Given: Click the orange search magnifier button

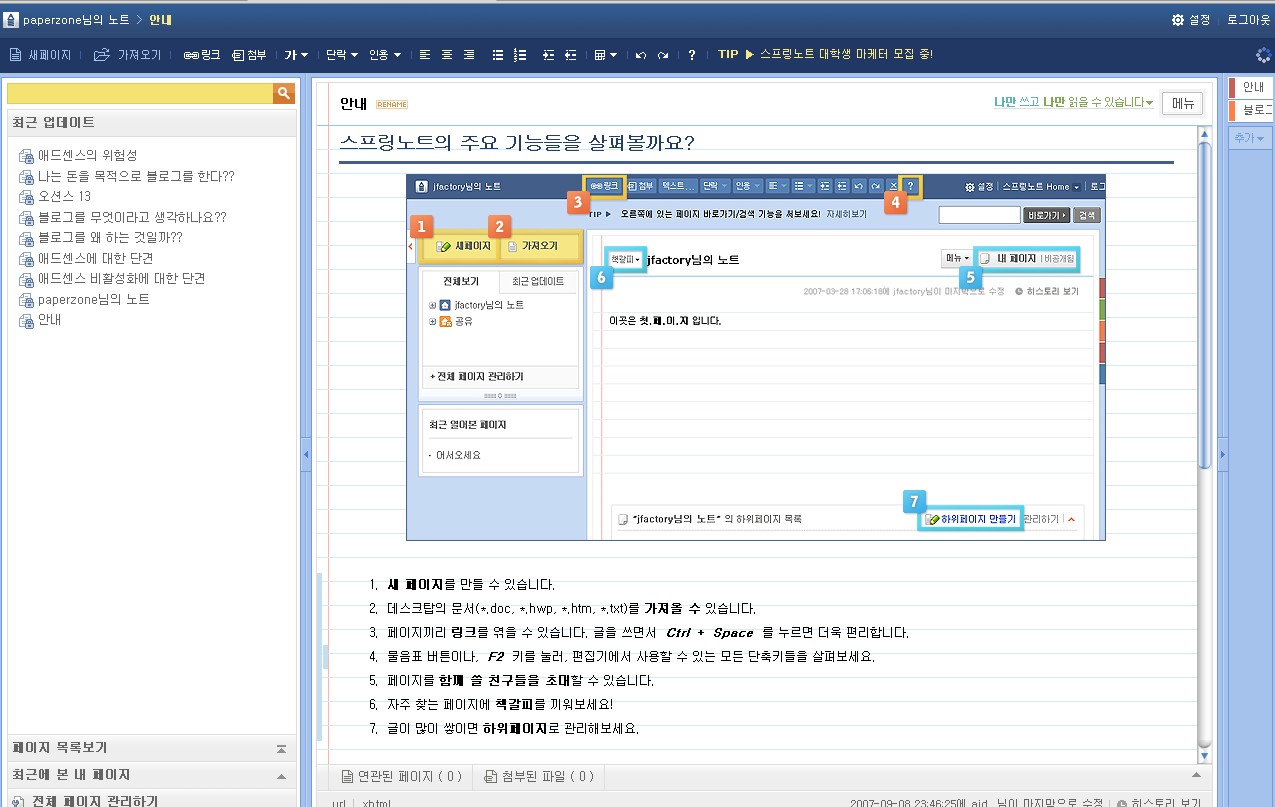Looking at the screenshot, I should click(285, 93).
